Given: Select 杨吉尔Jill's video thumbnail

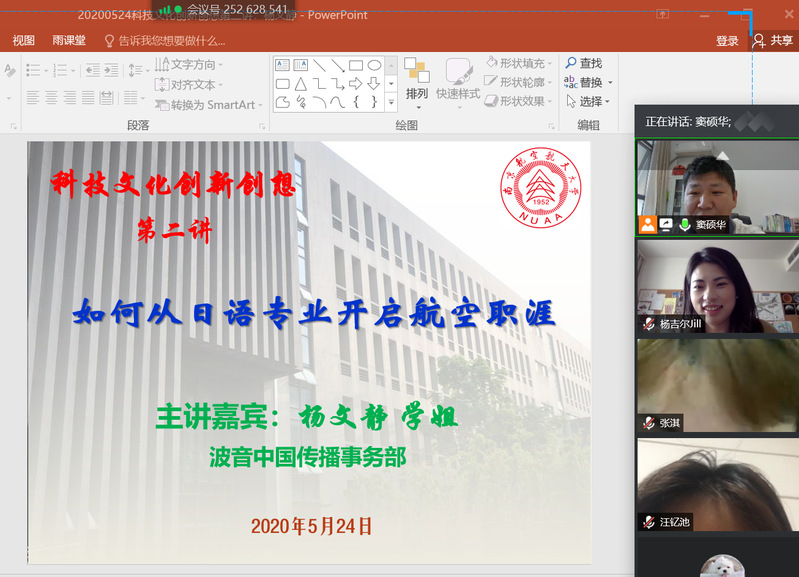Looking at the screenshot, I should coord(717,286).
